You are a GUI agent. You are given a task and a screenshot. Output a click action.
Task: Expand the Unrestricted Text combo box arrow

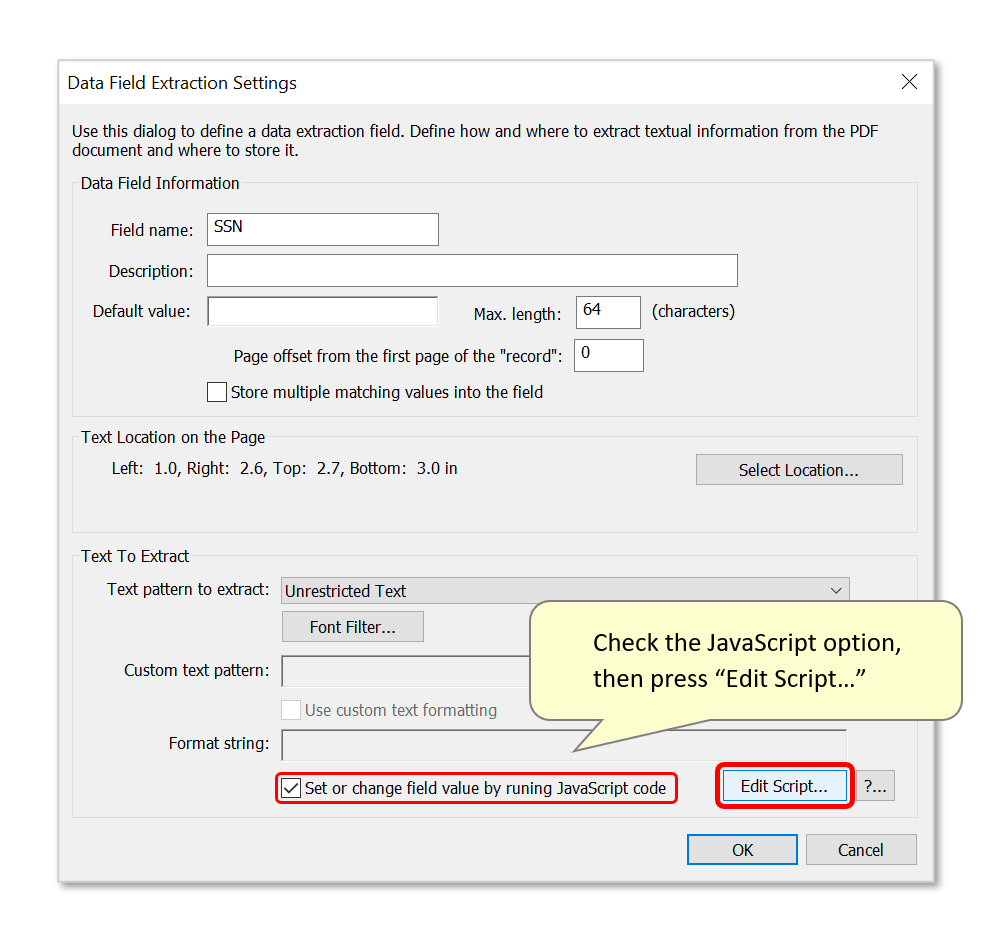(836, 589)
